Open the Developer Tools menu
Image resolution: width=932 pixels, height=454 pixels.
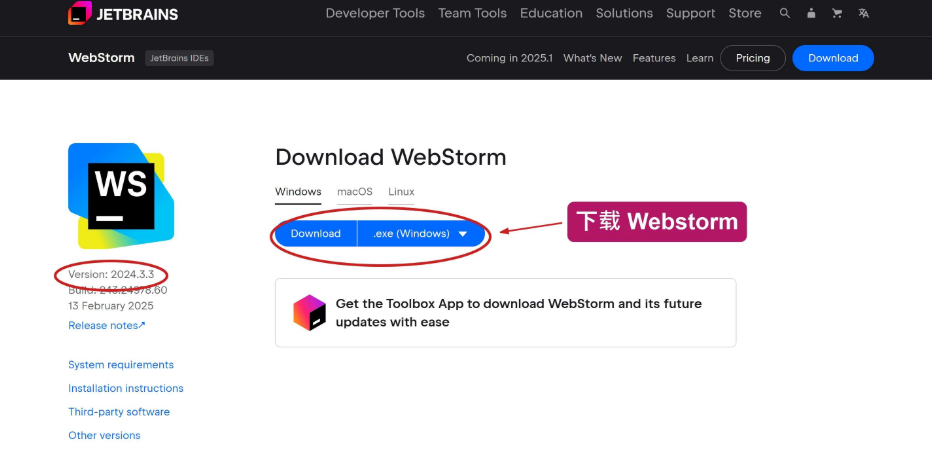pyautogui.click(x=375, y=13)
